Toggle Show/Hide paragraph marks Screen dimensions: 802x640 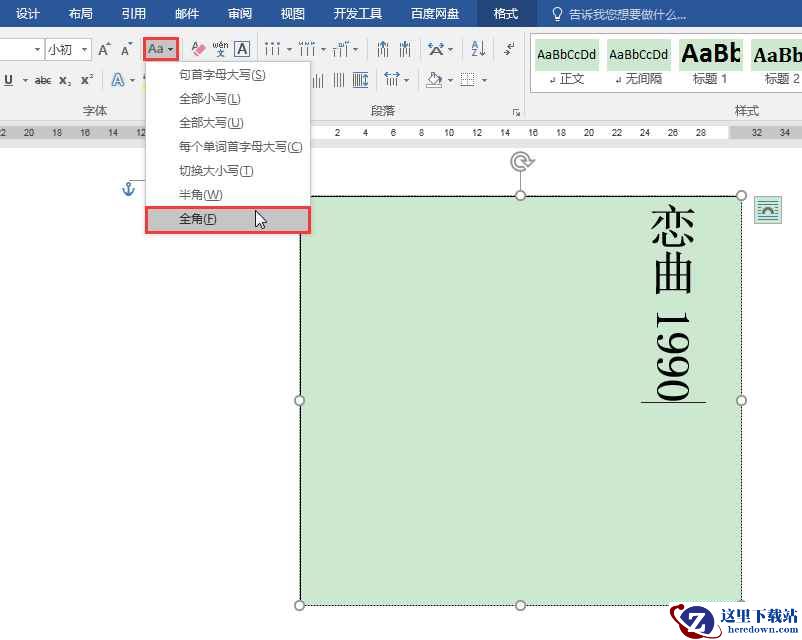click(x=509, y=49)
